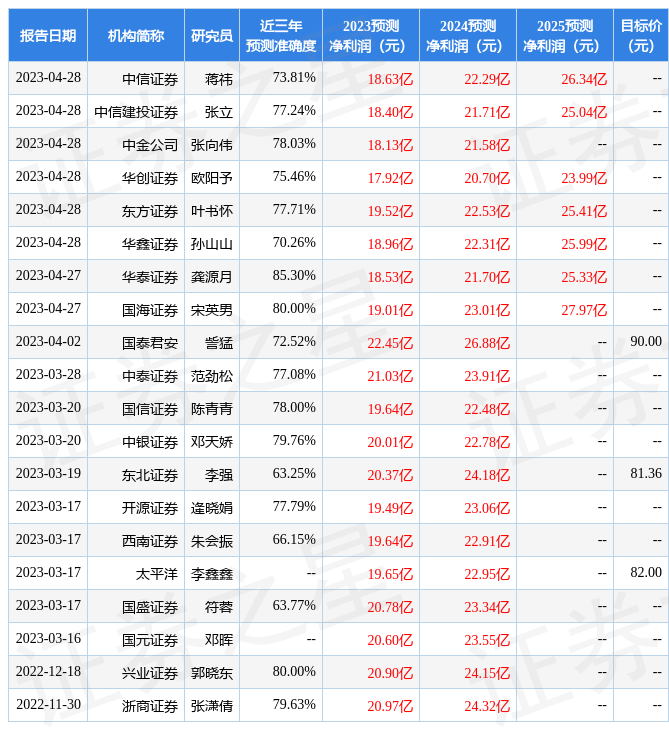The height and width of the screenshot is (730, 669).
Task: Click the 85.30% accuracy value
Action: (294, 275)
